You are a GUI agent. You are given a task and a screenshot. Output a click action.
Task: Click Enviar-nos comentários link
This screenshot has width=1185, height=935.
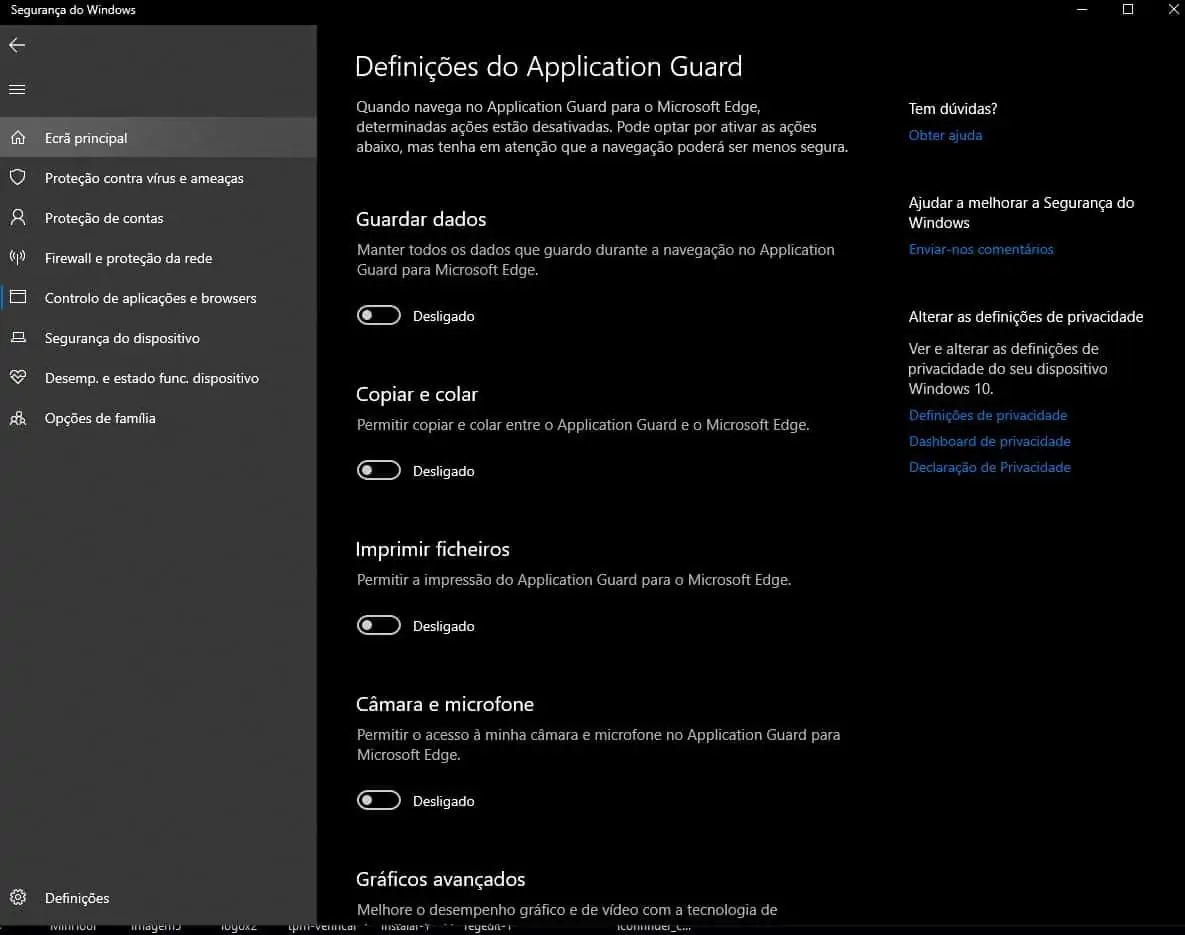pos(981,249)
